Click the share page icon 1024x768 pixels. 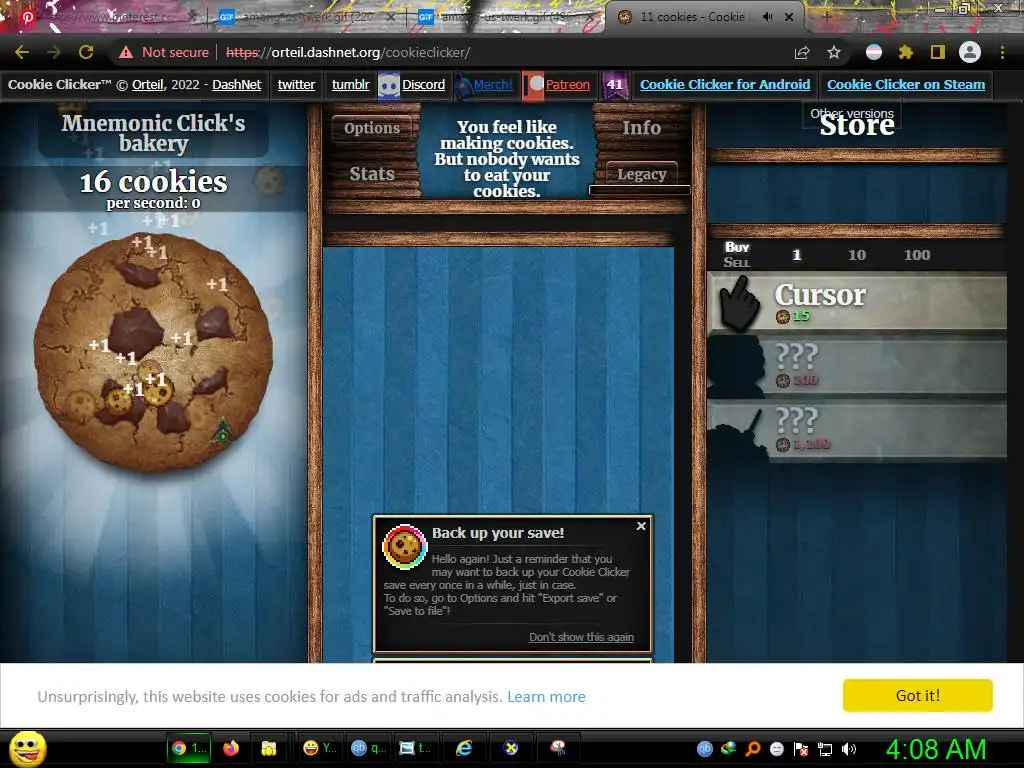click(802, 52)
